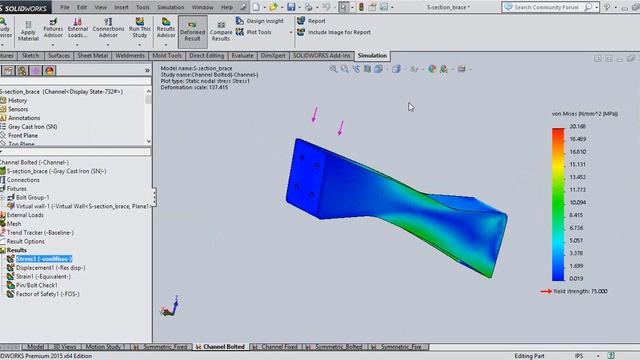This screenshot has width=640, height=360.
Task: Open the Save icon's dropdown arrow
Action: [299, 7]
